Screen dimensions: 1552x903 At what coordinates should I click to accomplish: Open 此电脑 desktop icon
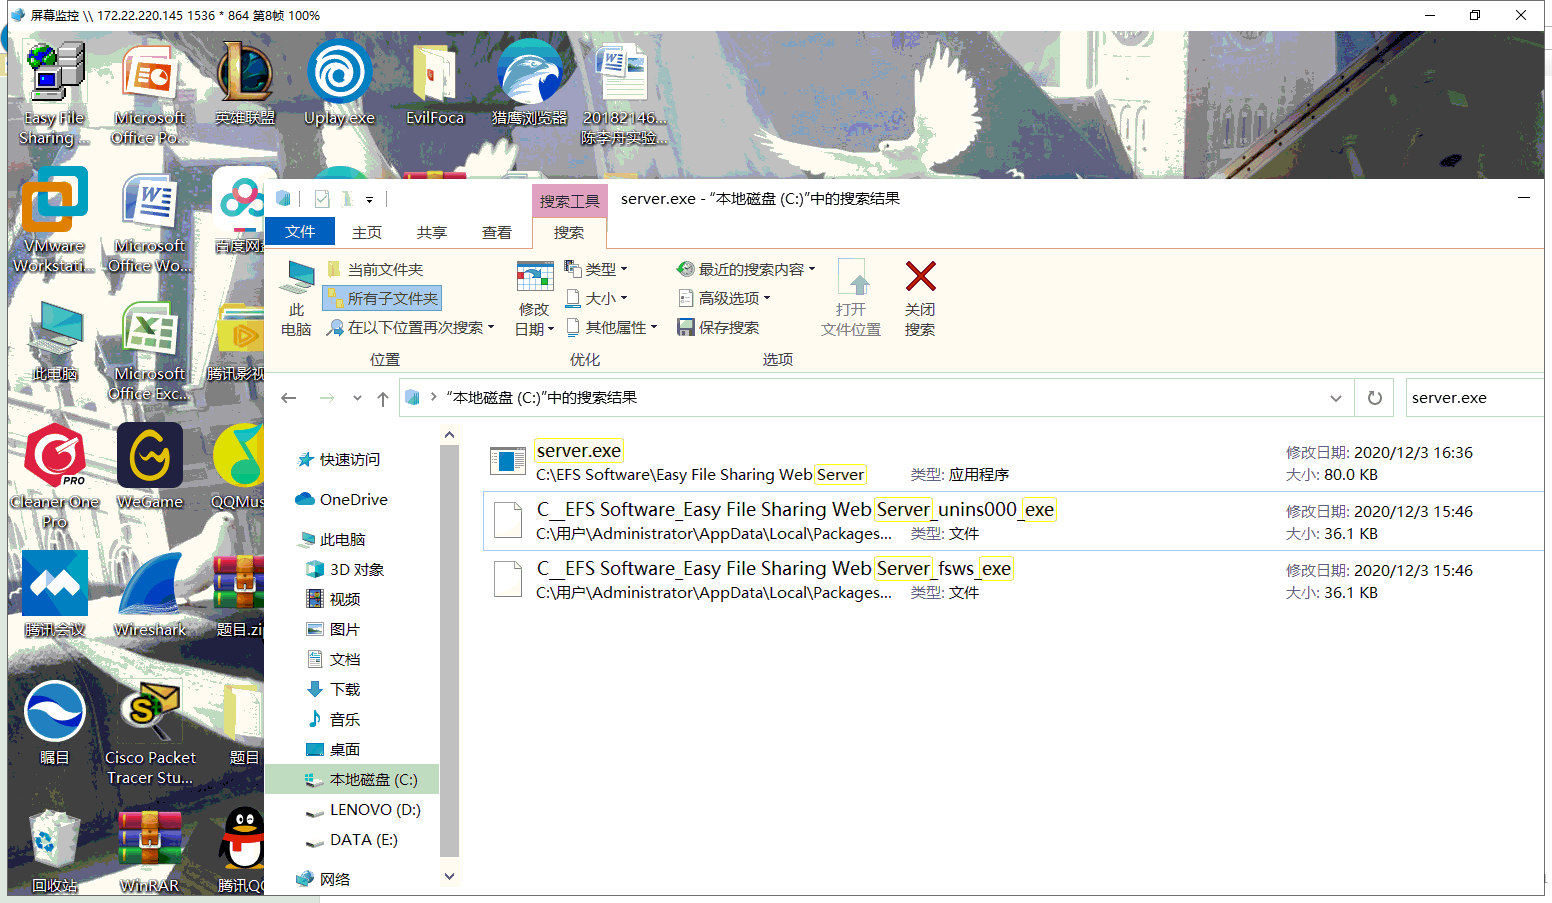click(x=55, y=342)
